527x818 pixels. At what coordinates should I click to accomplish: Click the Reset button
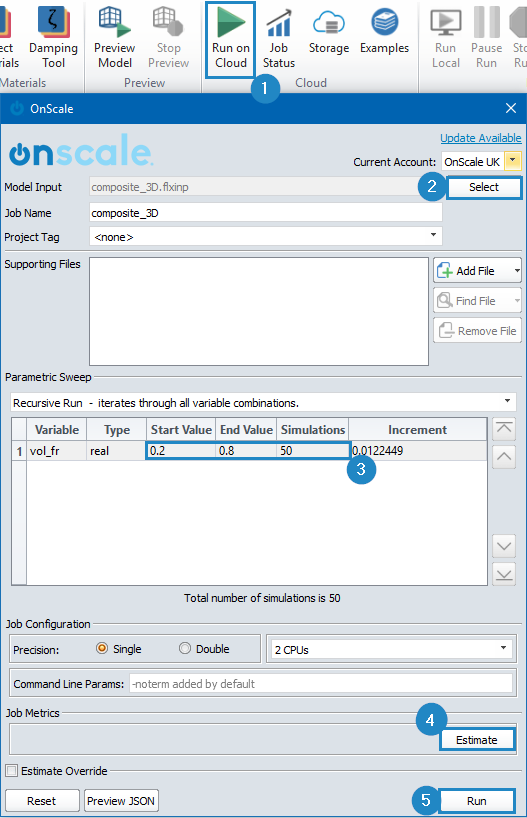(x=42, y=800)
